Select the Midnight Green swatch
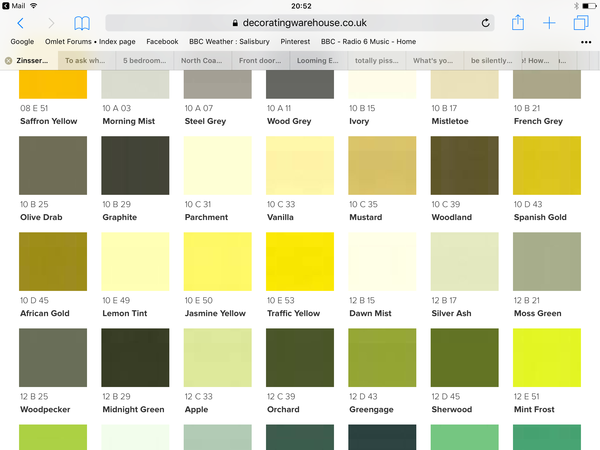 pos(135,357)
